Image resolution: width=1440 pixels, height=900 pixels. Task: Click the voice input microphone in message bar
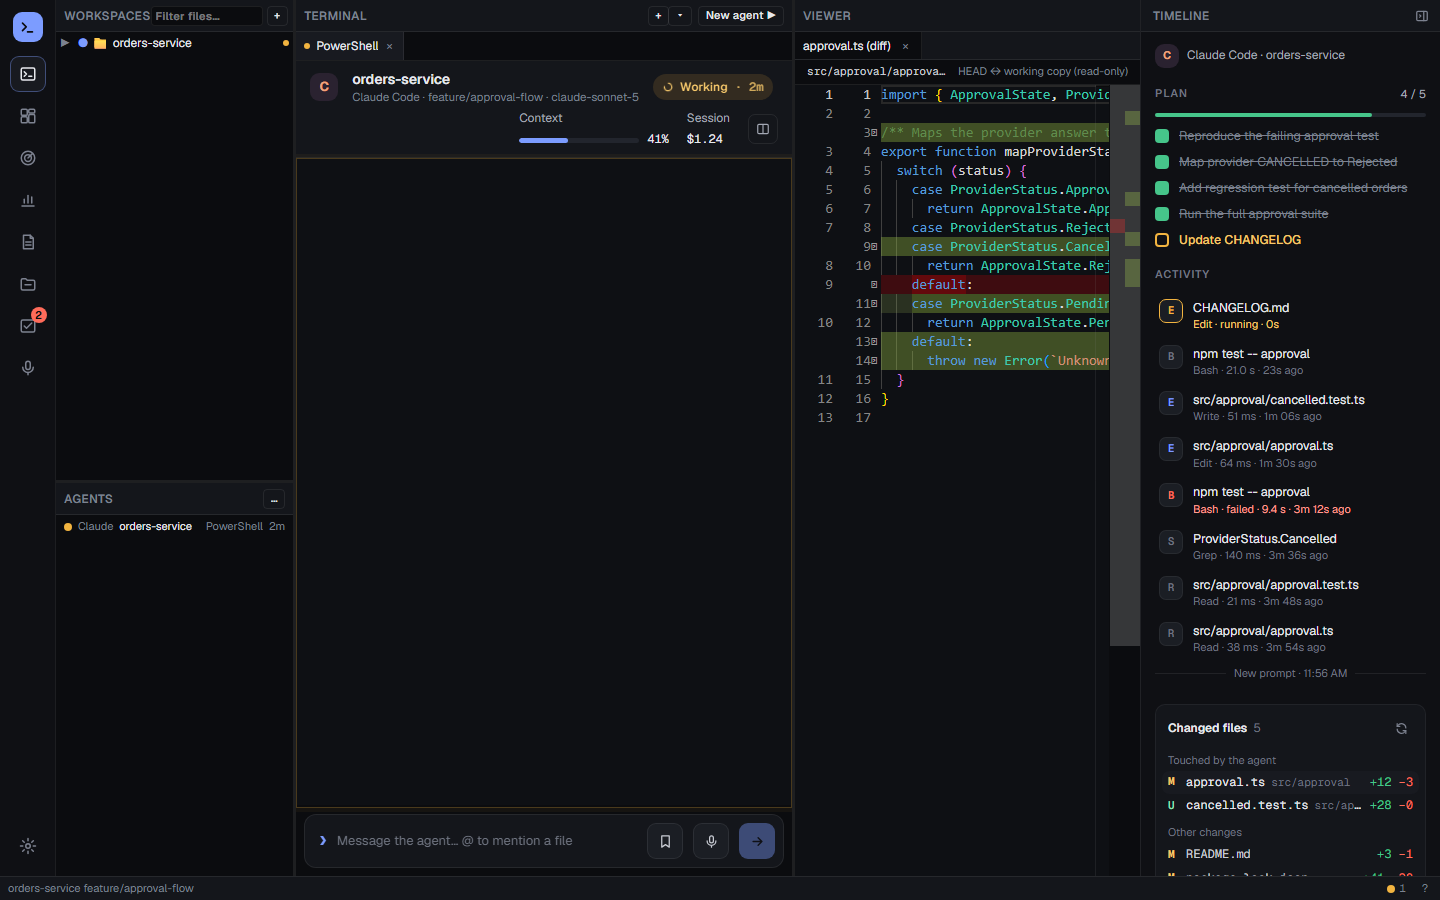point(711,841)
